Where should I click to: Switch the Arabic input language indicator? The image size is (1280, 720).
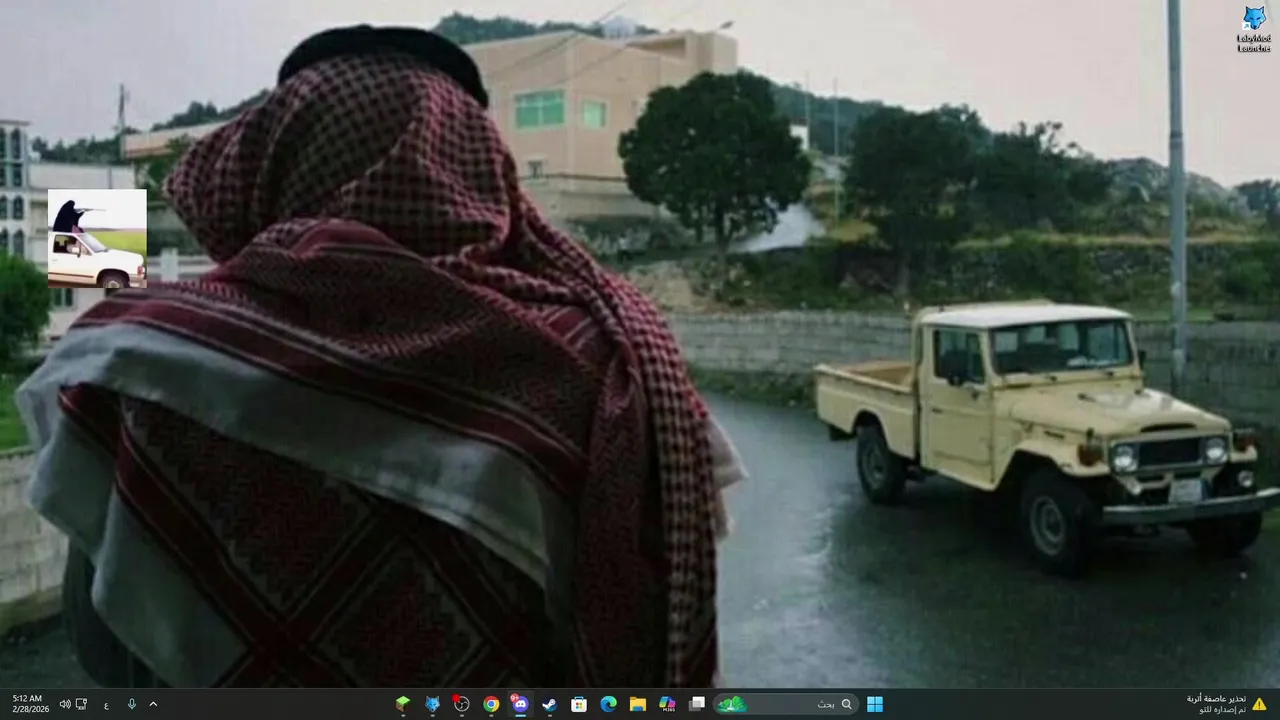(106, 705)
